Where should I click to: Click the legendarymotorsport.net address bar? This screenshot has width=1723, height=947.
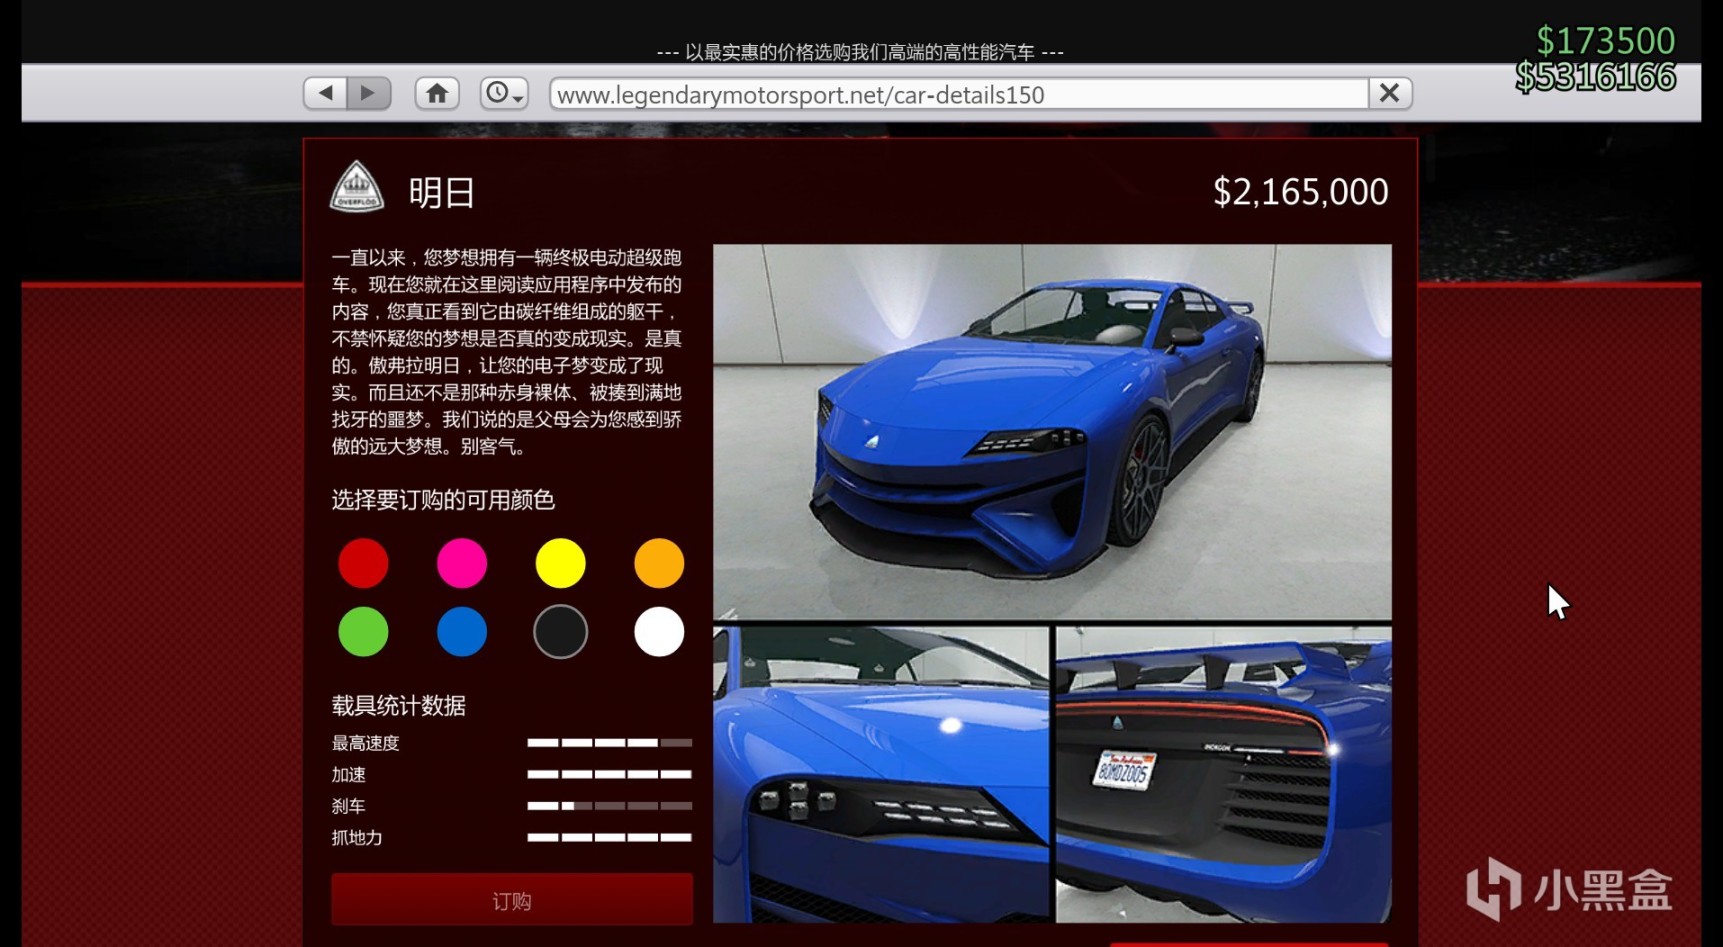959,94
